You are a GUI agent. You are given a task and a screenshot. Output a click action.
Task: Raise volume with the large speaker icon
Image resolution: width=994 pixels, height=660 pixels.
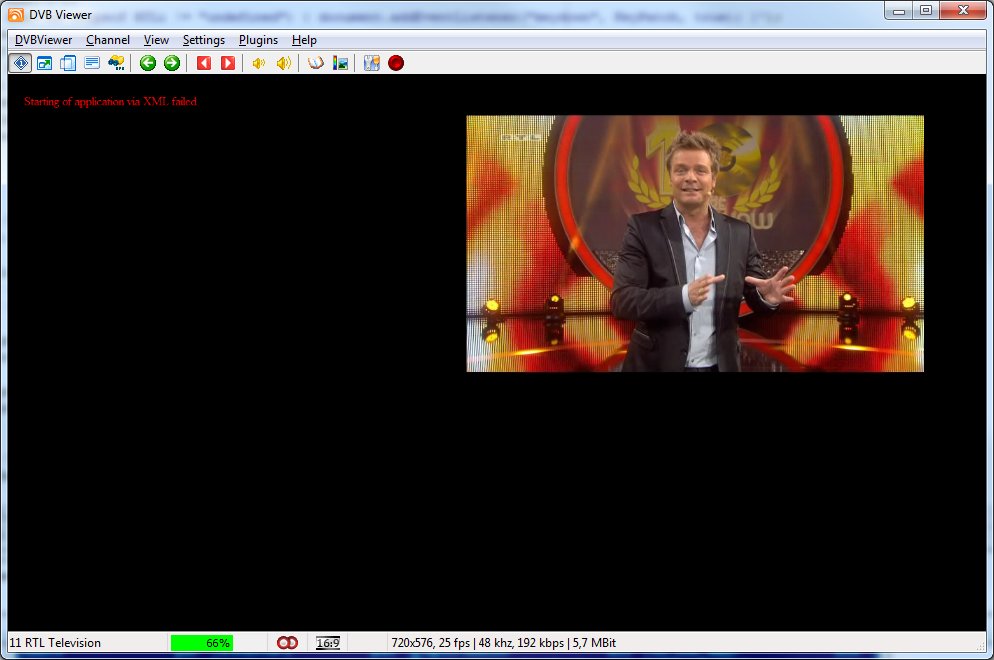point(284,63)
